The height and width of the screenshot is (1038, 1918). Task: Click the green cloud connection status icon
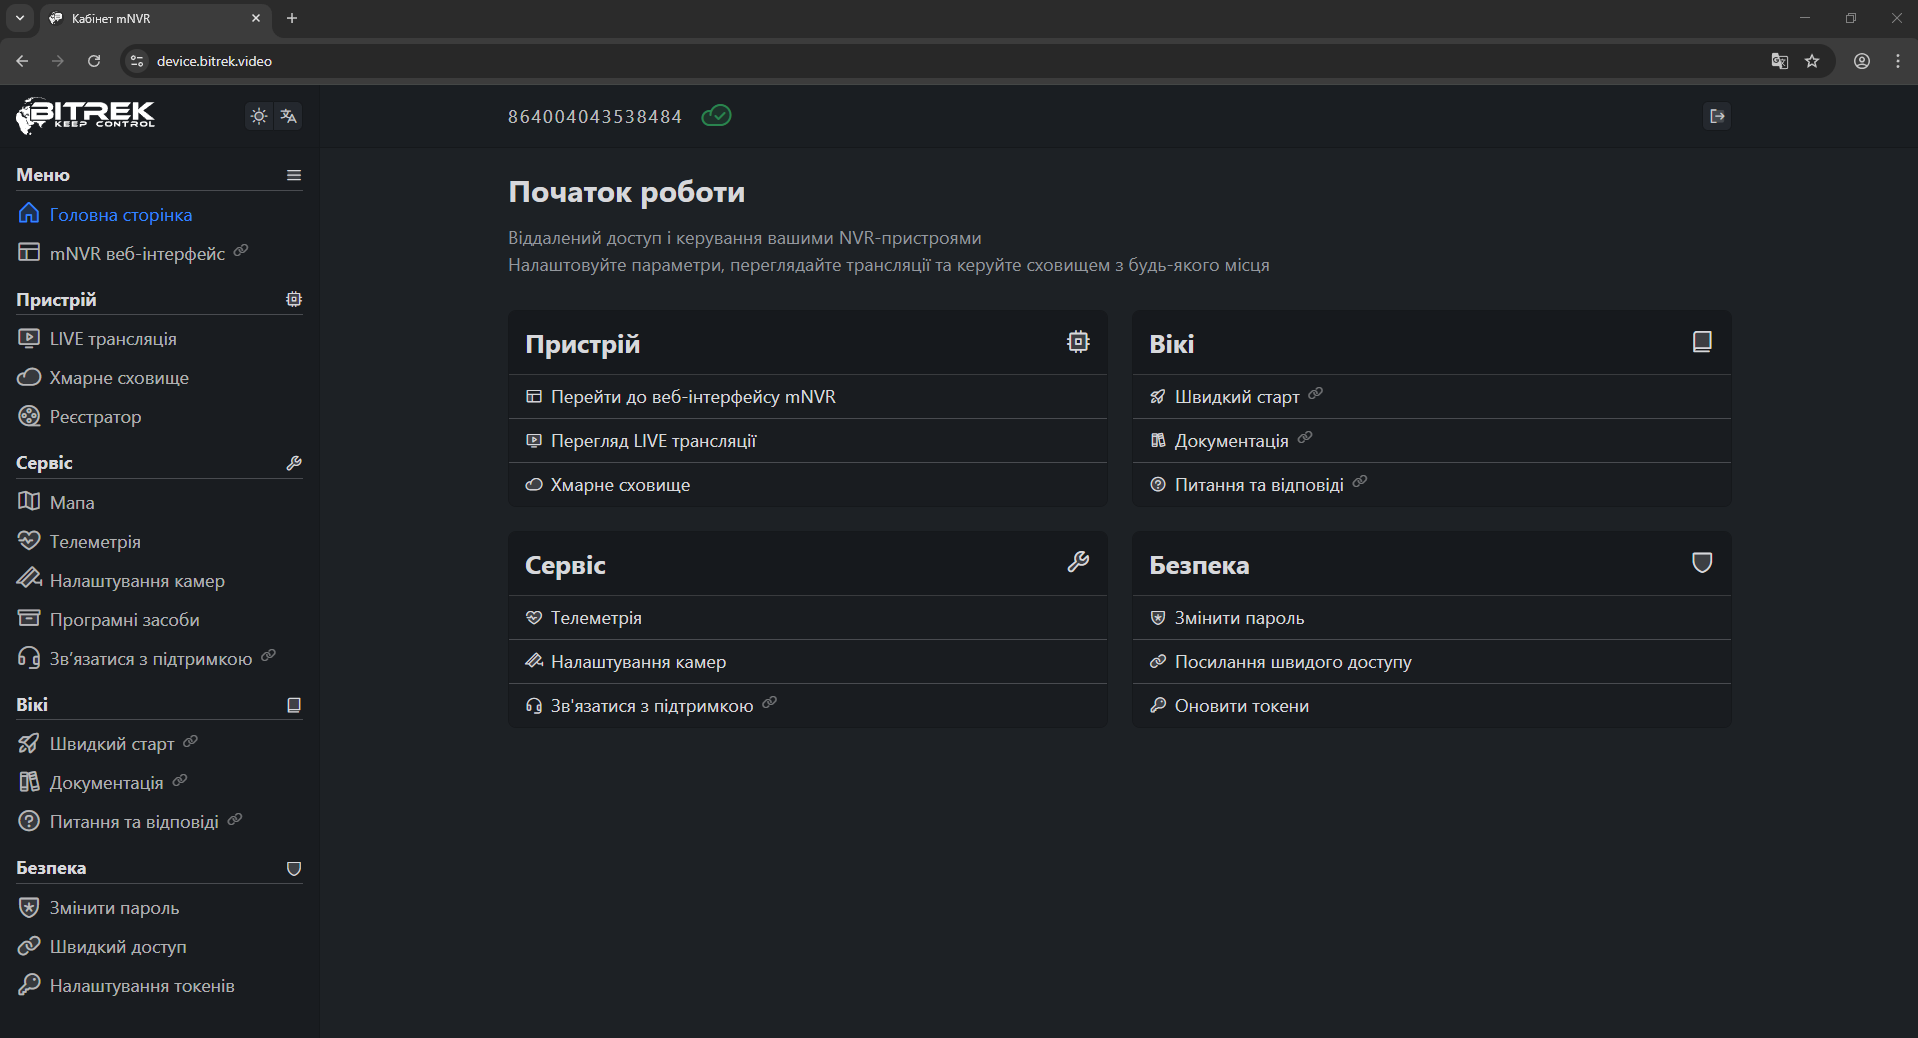point(716,116)
